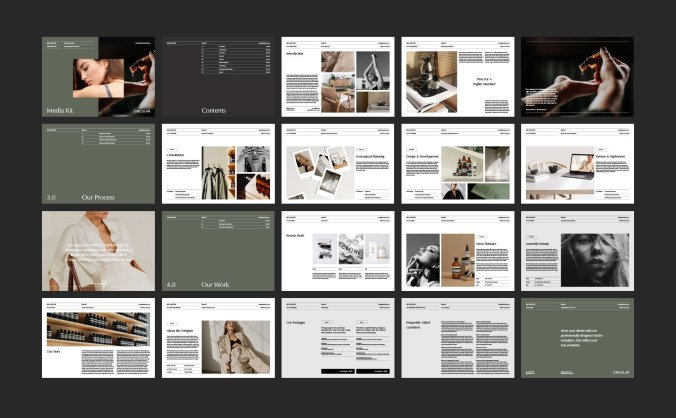Open the Introduction page thumbnail
676x418 pixels.
coord(337,78)
